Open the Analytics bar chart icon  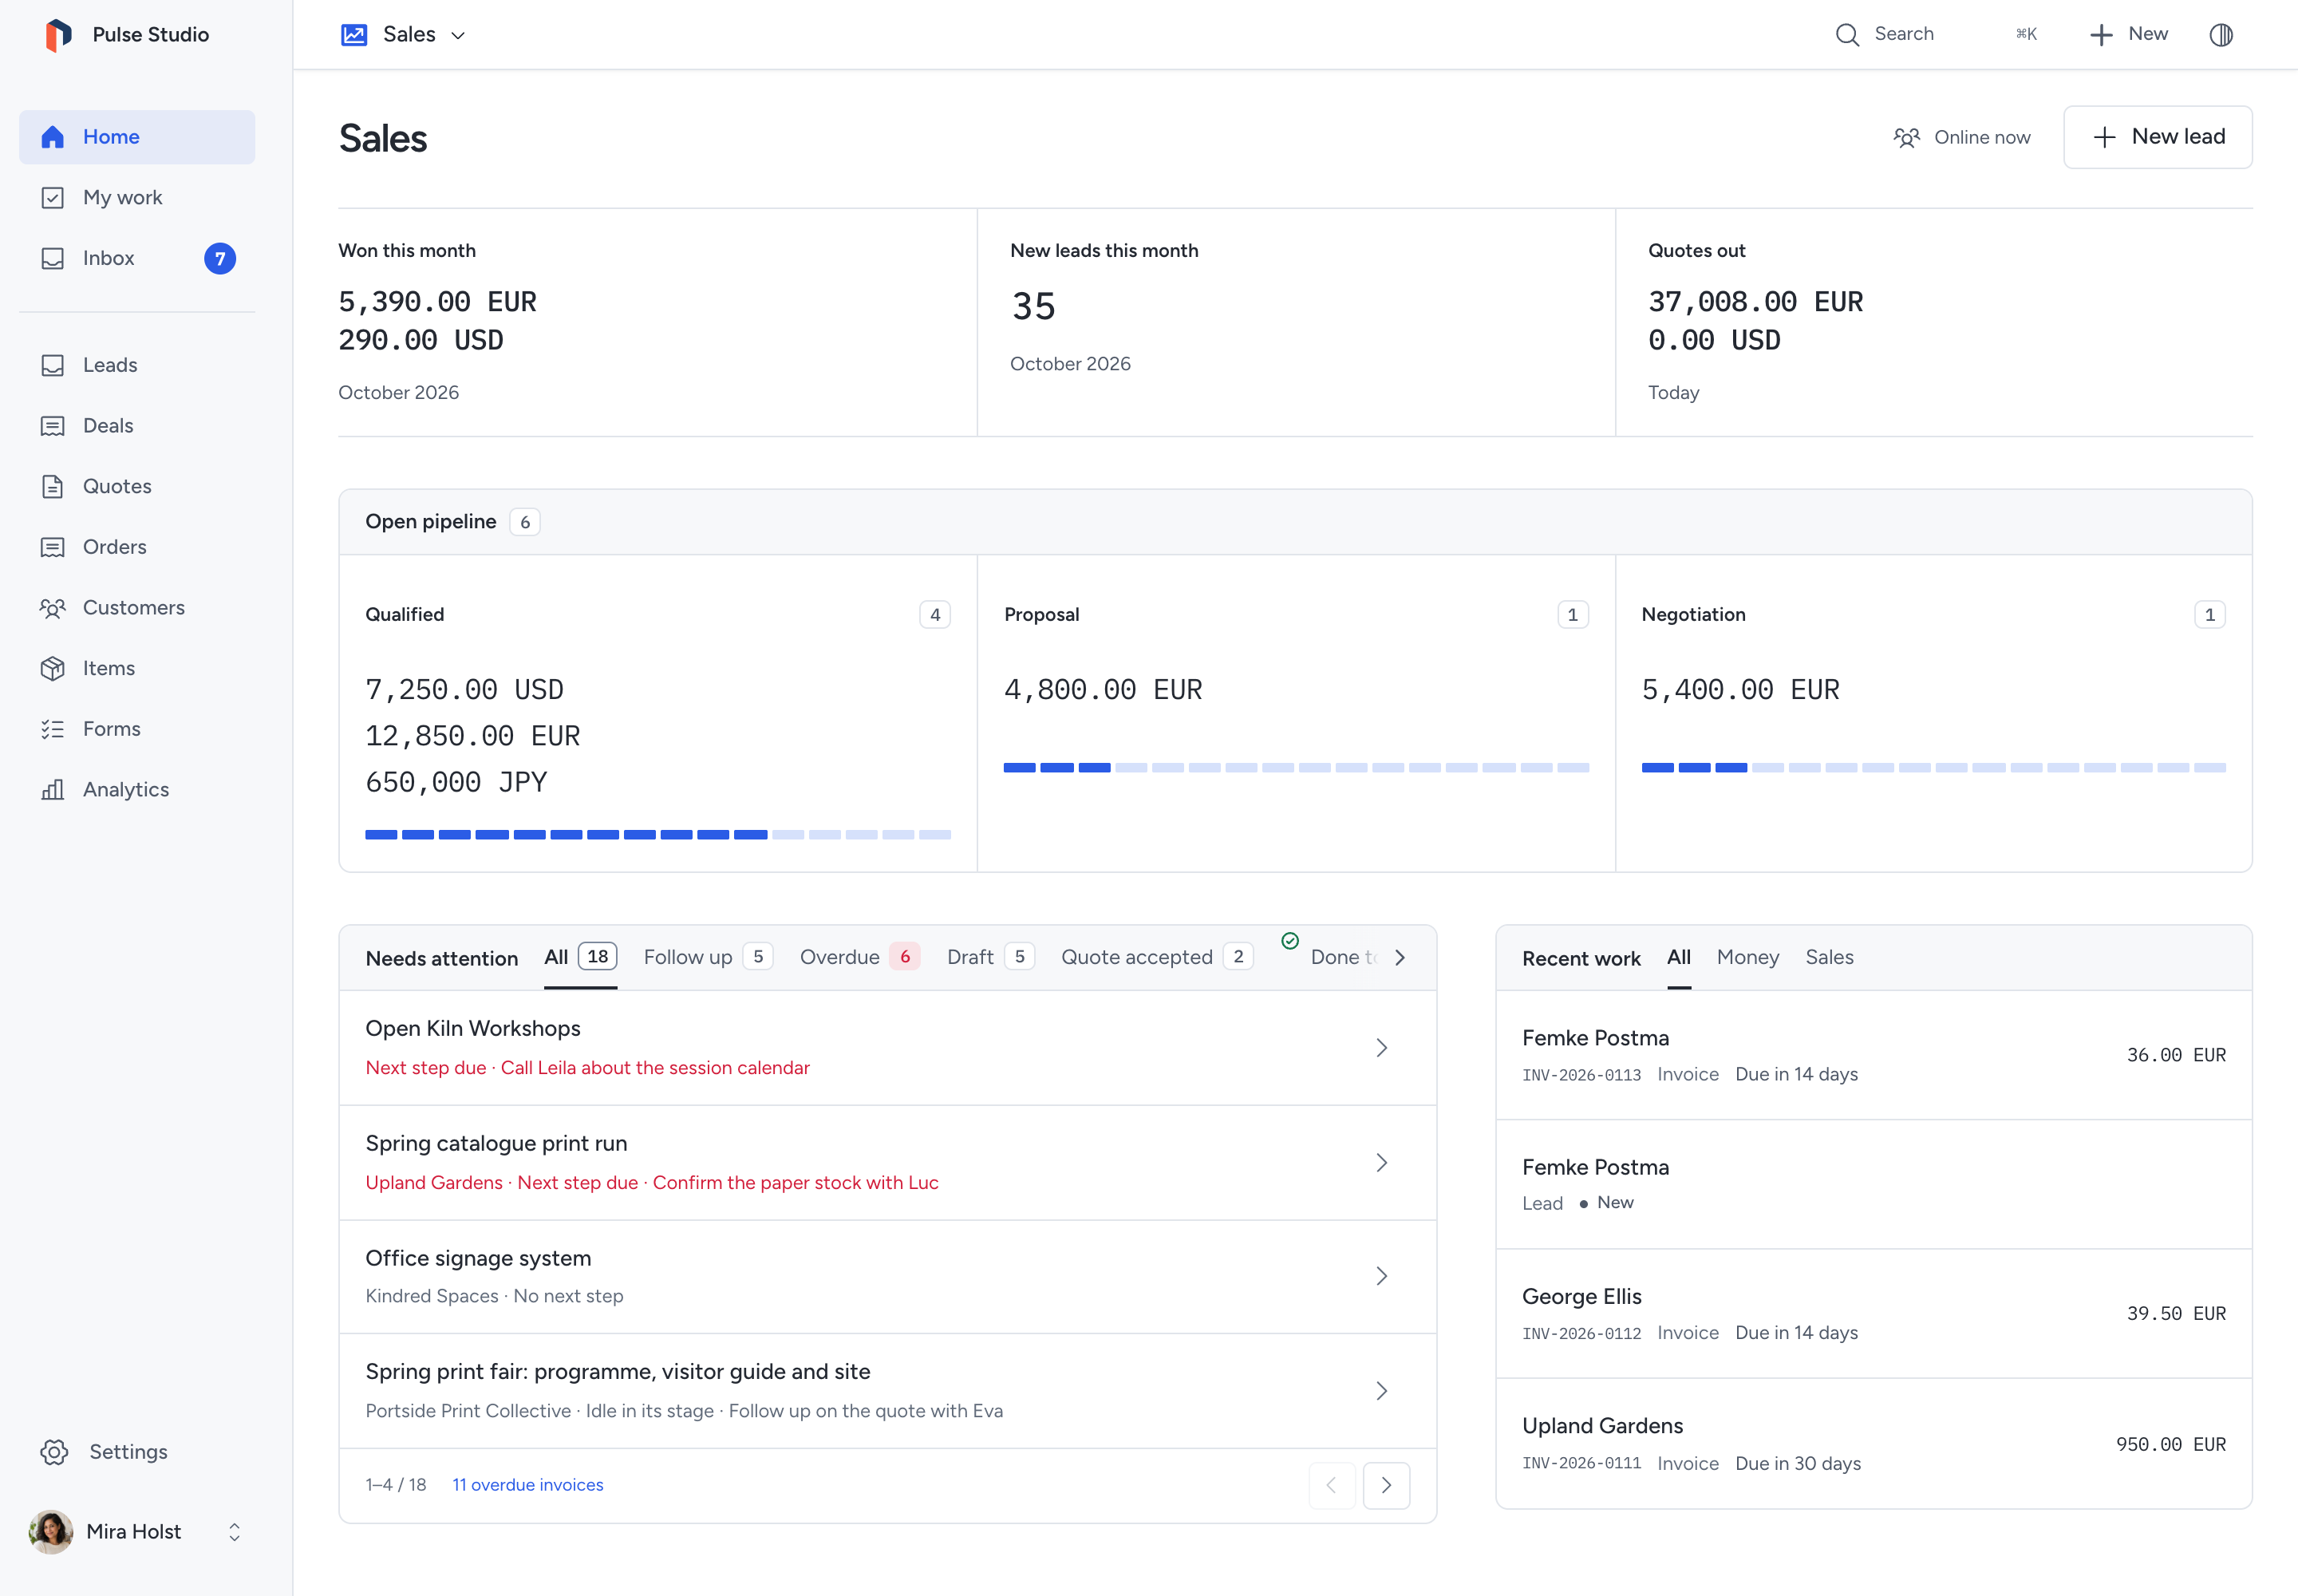click(x=53, y=790)
